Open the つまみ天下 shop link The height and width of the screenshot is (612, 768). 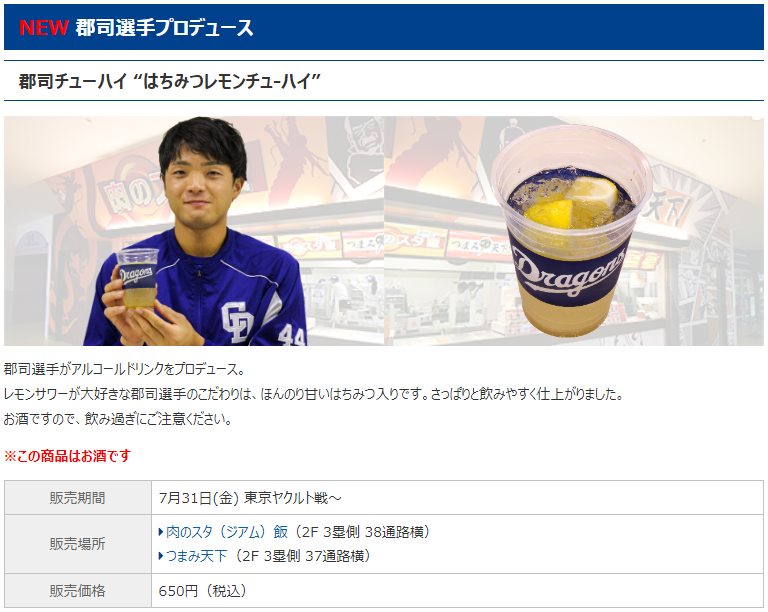coord(196,556)
